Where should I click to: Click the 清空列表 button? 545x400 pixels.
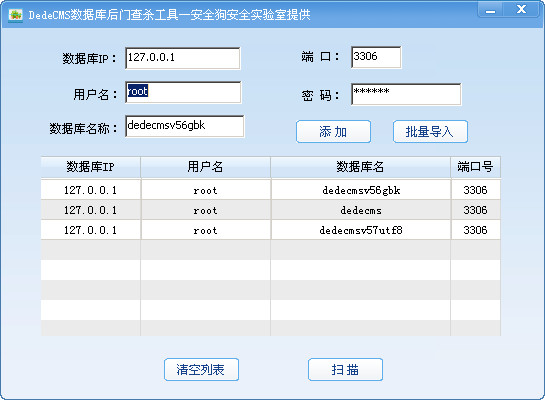click(x=201, y=369)
